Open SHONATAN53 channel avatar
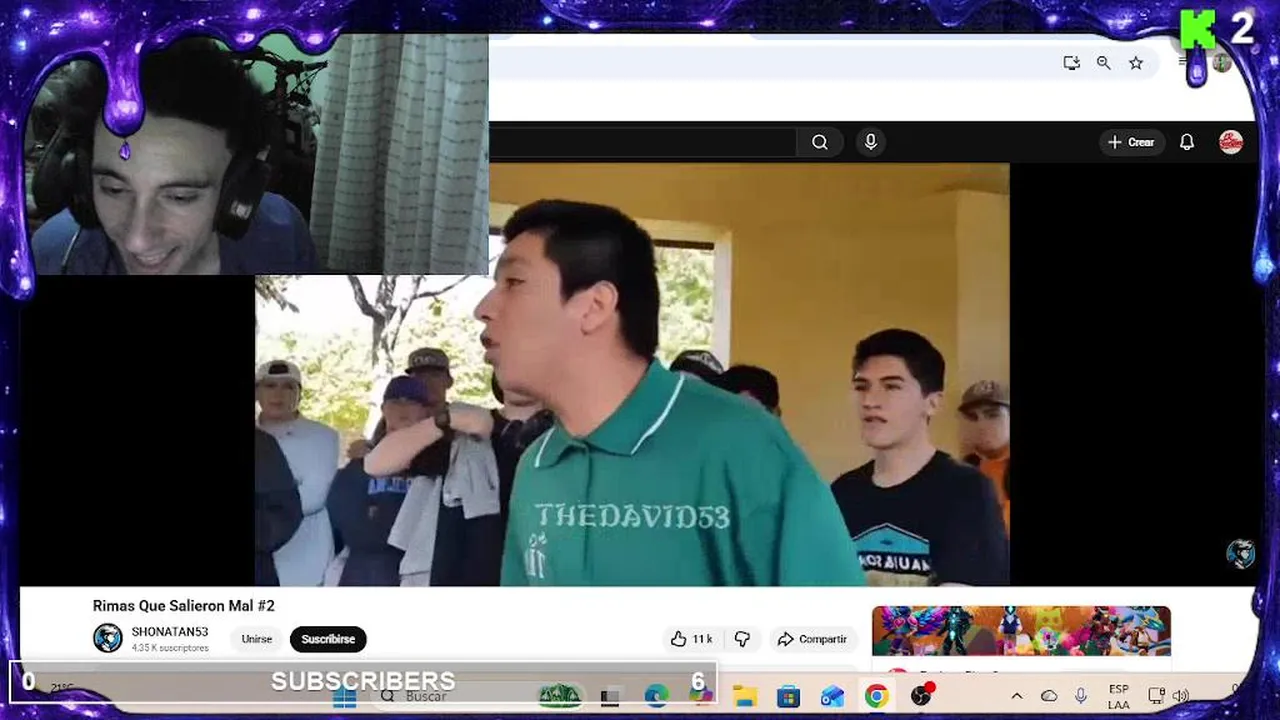 tap(108, 638)
